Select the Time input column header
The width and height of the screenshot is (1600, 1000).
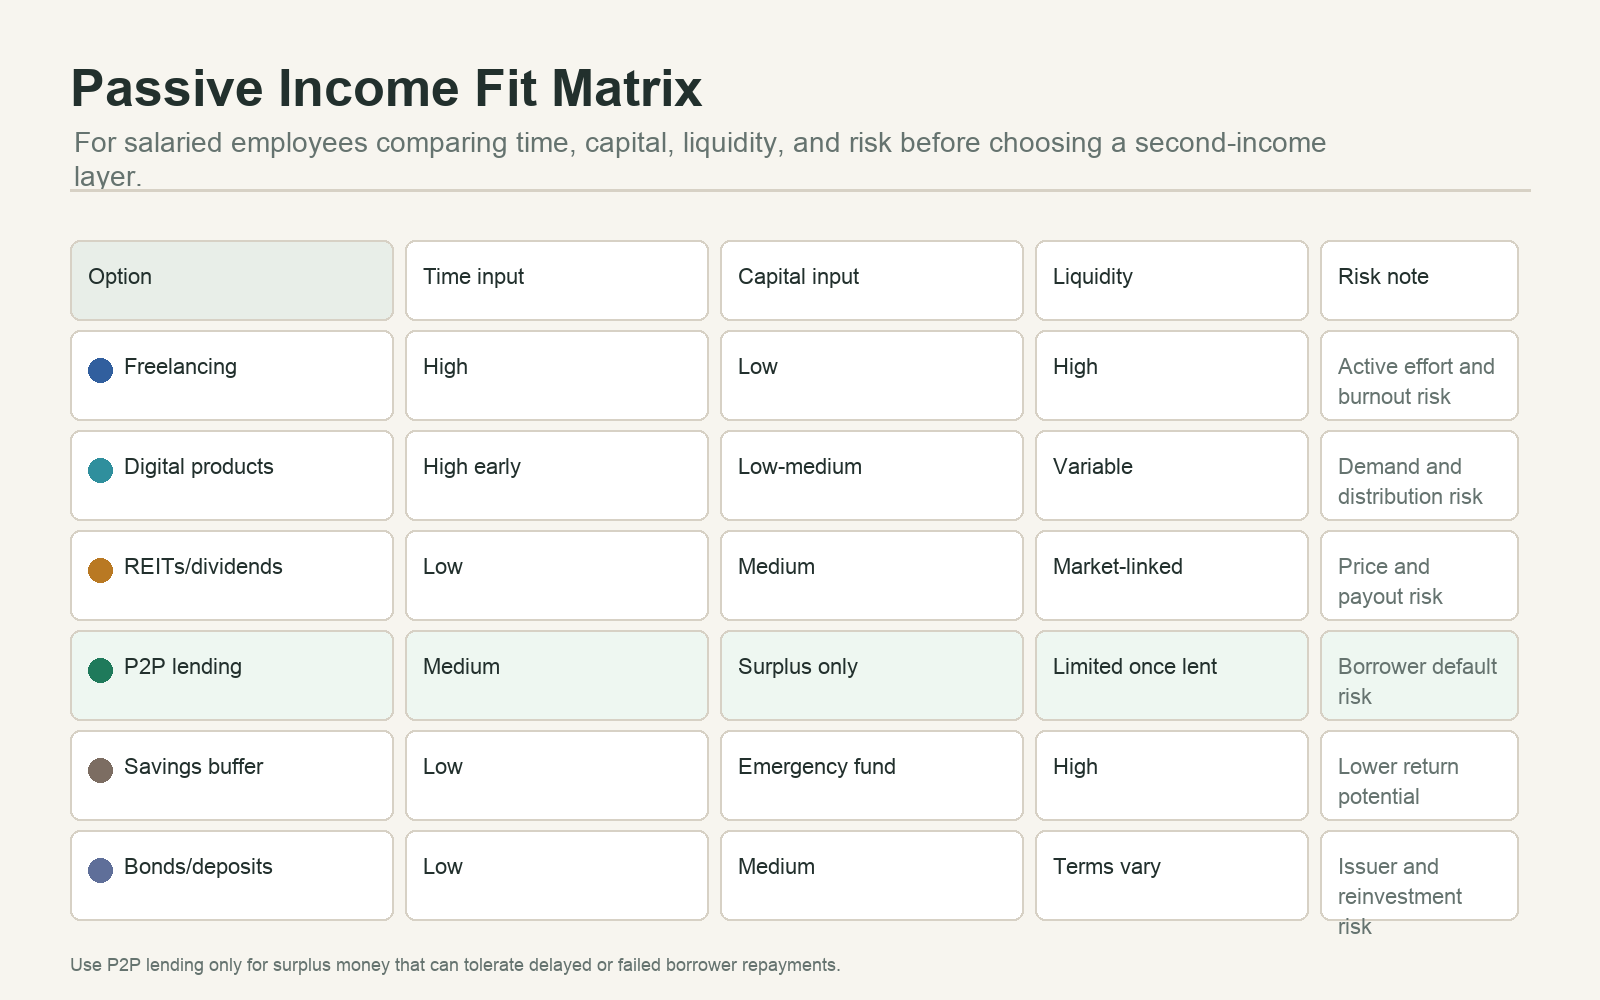point(557,280)
